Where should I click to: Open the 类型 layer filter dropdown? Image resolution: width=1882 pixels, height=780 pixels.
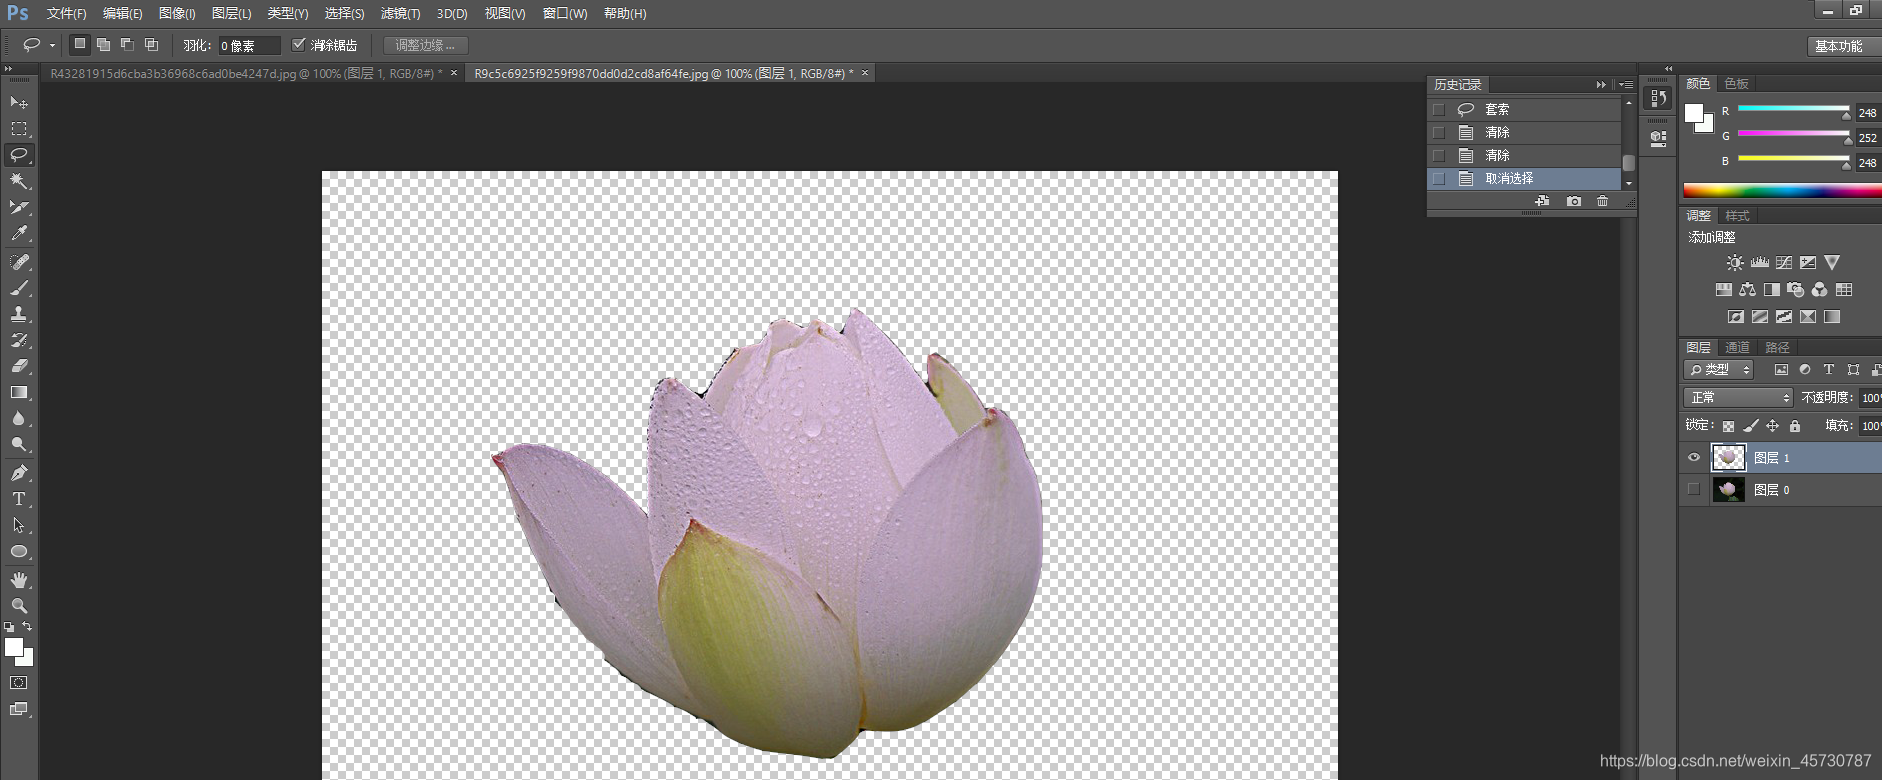click(1719, 369)
